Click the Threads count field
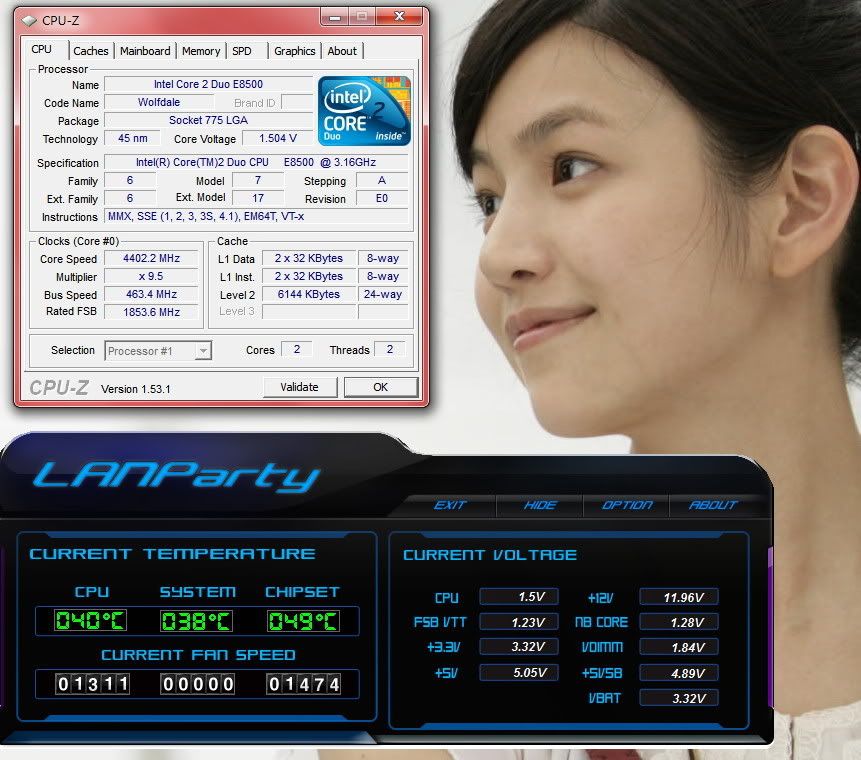The width and height of the screenshot is (861, 760). point(390,349)
